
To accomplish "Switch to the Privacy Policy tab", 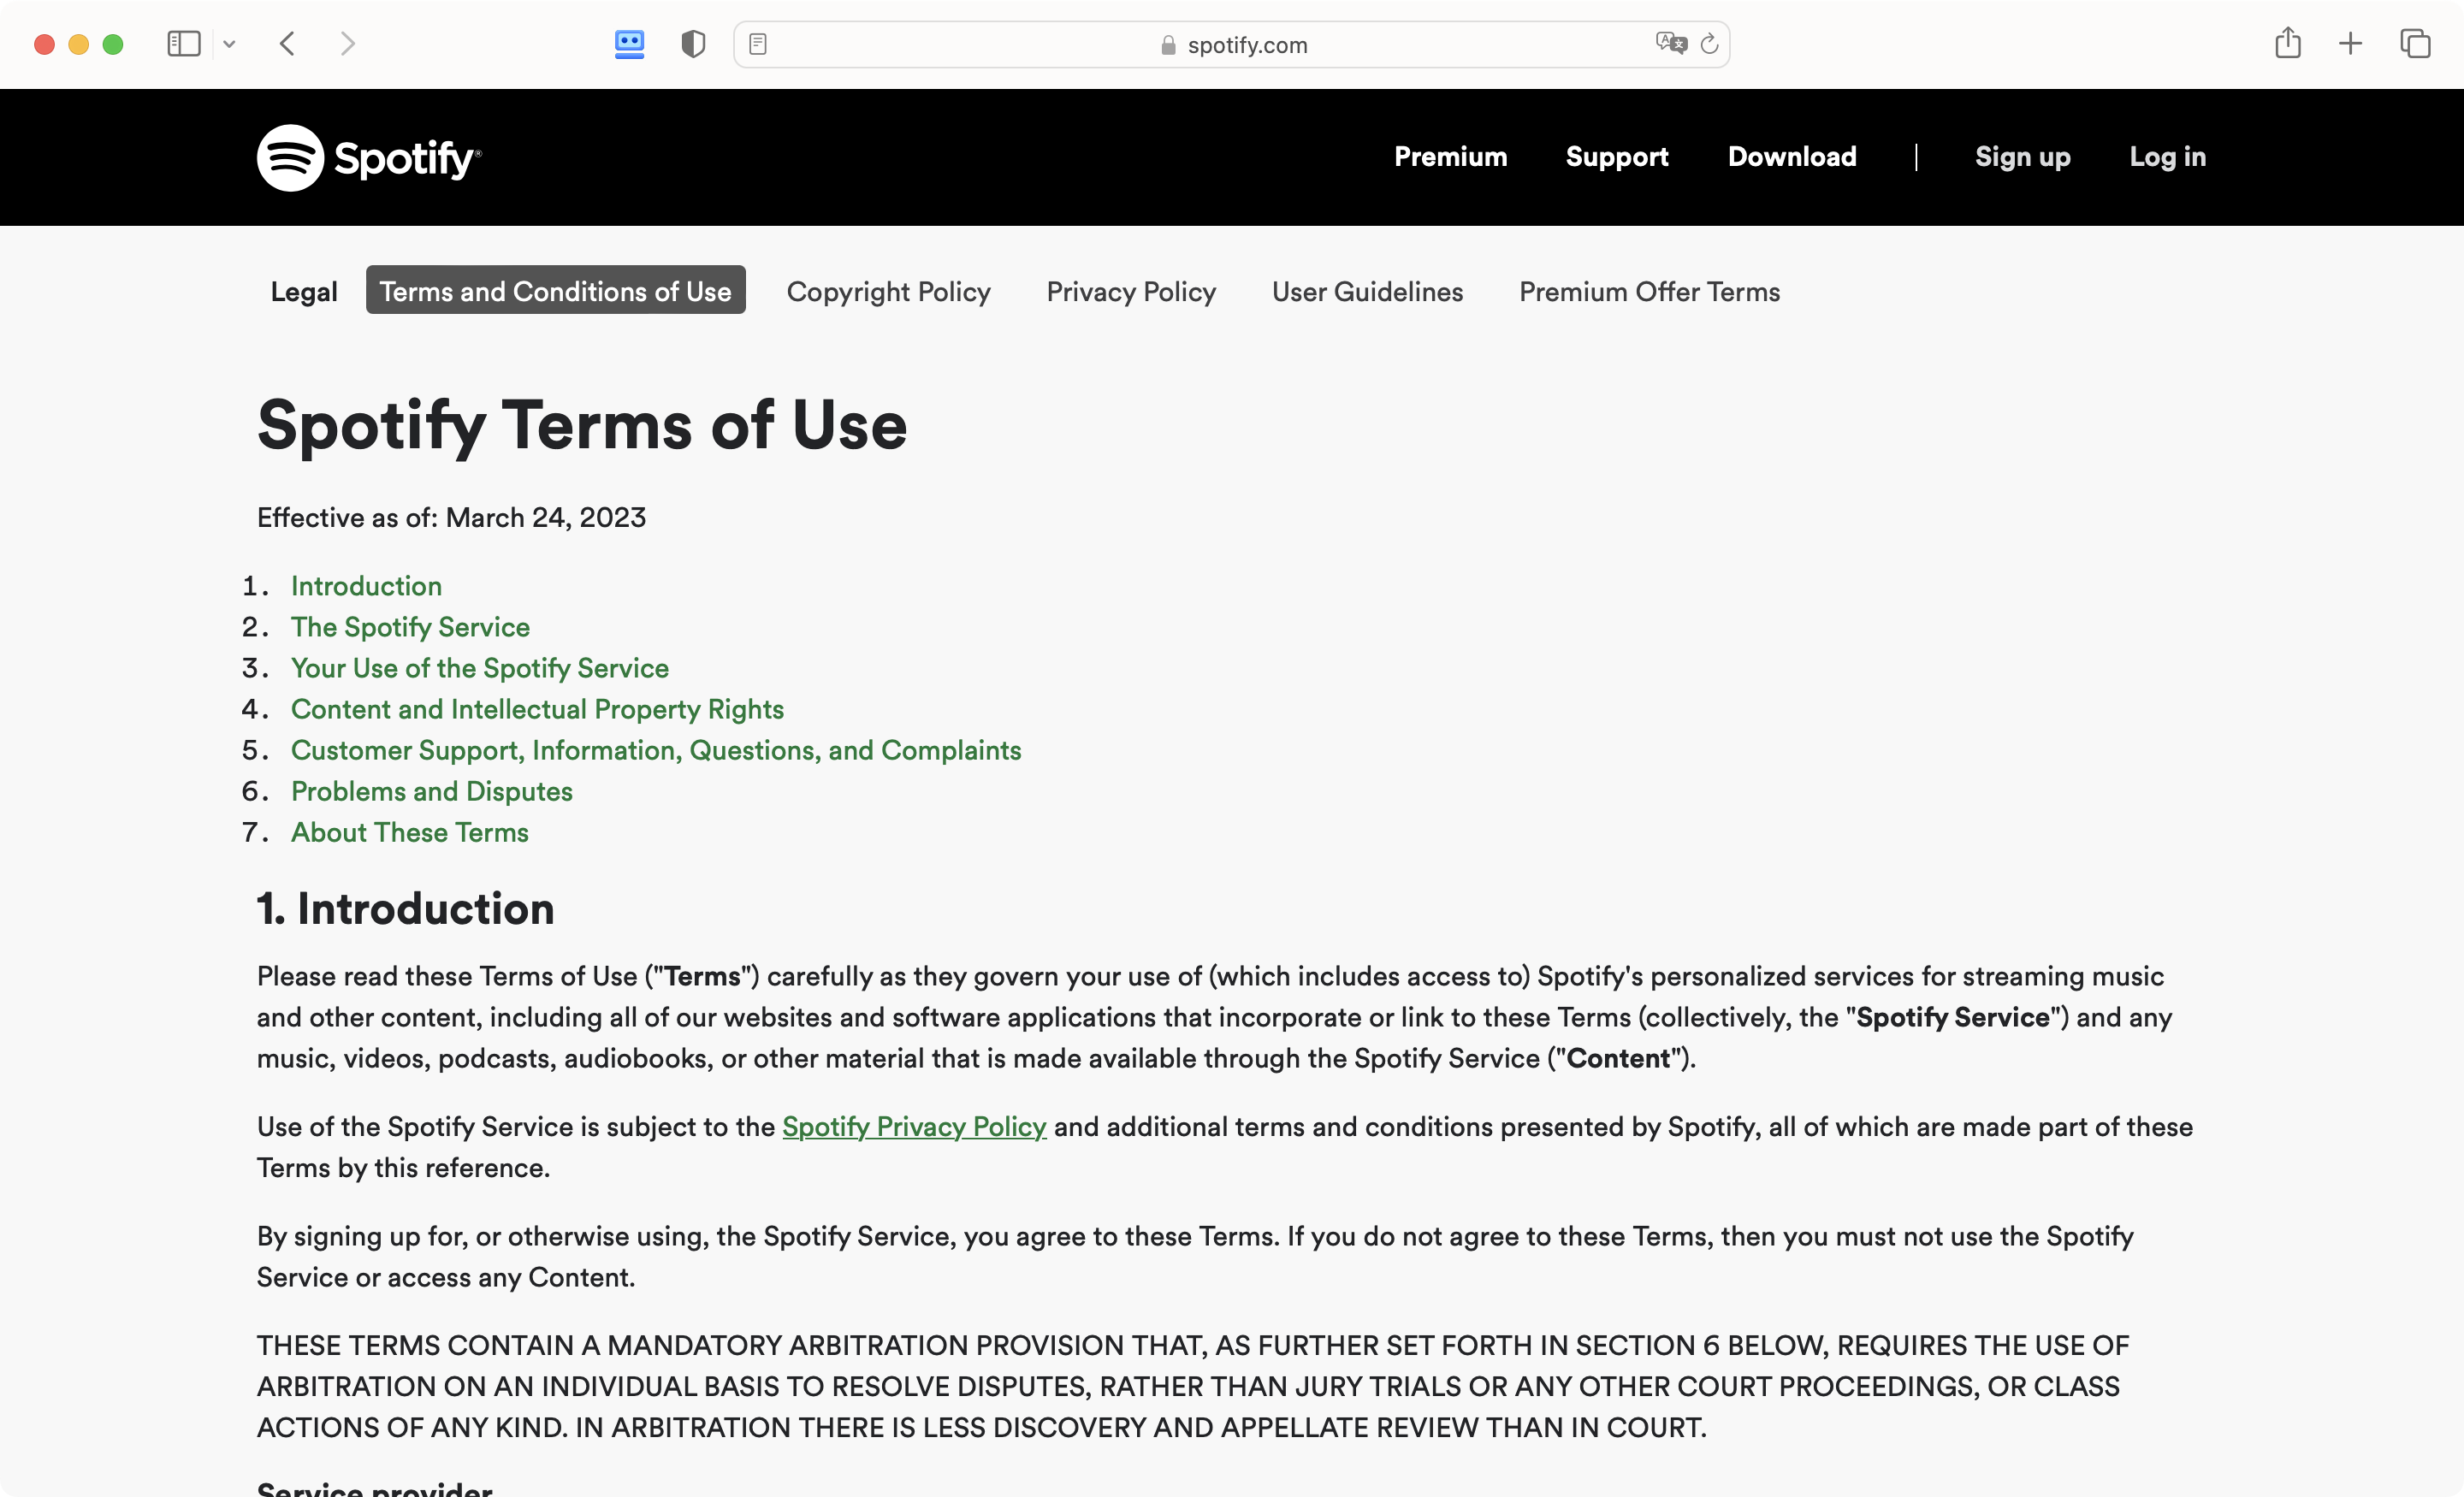I will tap(1131, 291).
